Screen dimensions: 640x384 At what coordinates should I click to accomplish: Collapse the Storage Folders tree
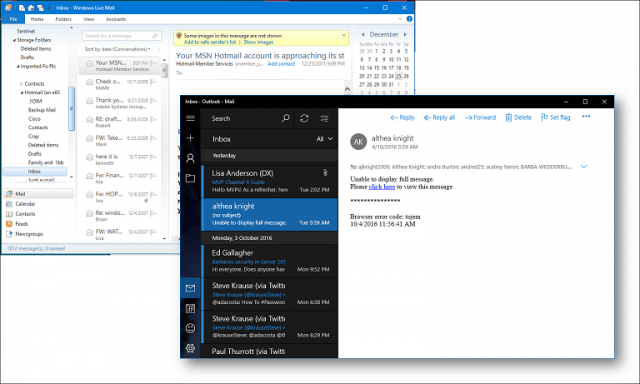click(14, 40)
